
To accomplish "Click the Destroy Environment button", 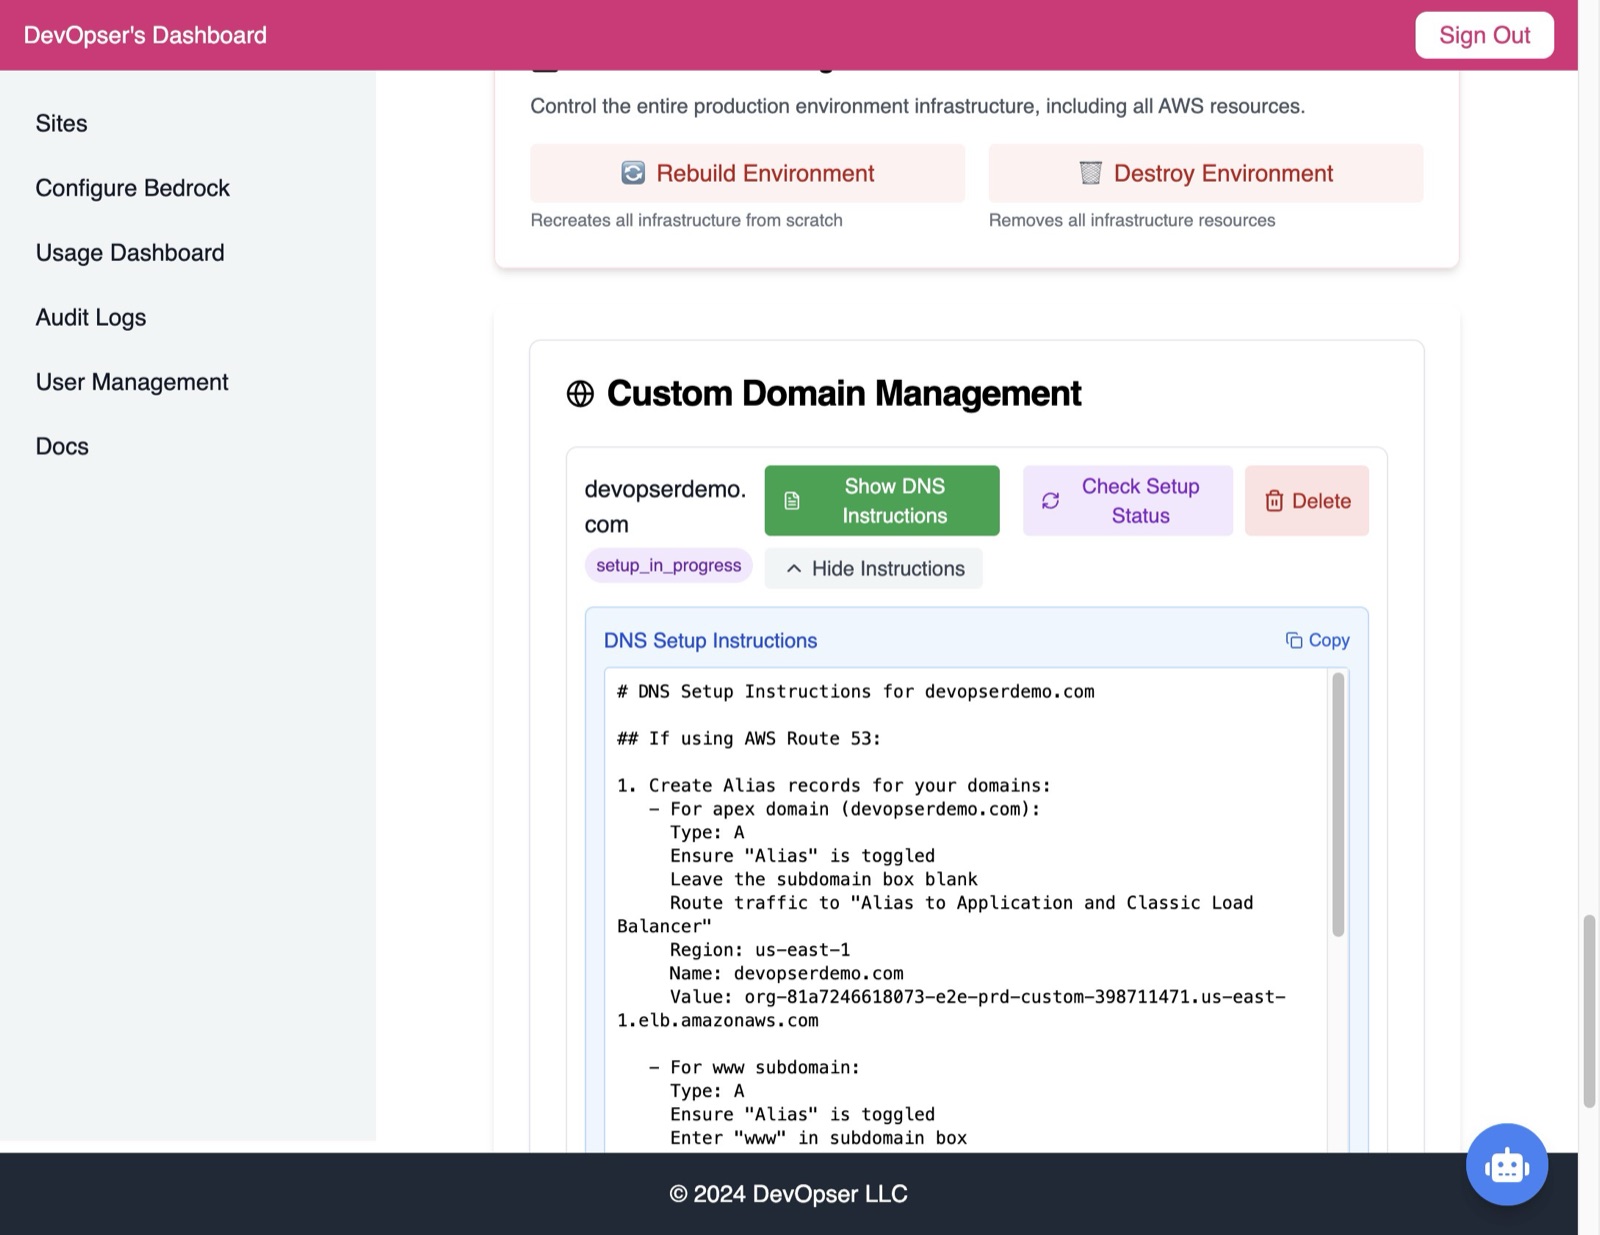I will tap(1205, 173).
